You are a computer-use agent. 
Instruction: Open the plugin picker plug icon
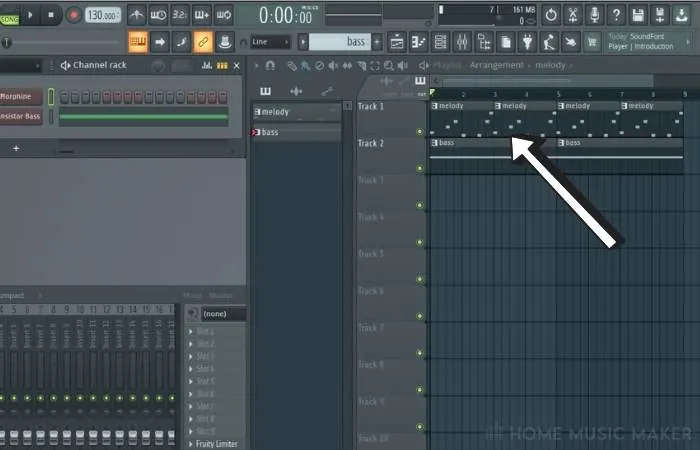point(528,42)
